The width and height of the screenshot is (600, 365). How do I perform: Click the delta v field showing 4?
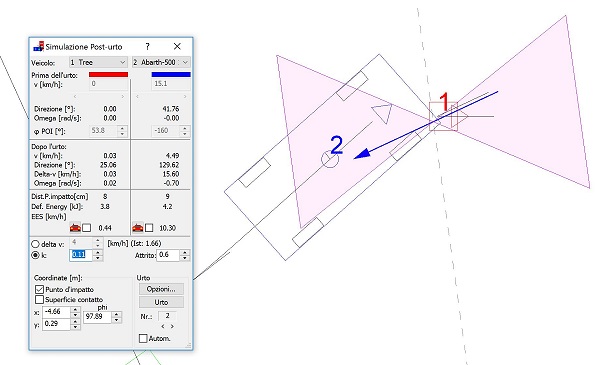point(81,243)
